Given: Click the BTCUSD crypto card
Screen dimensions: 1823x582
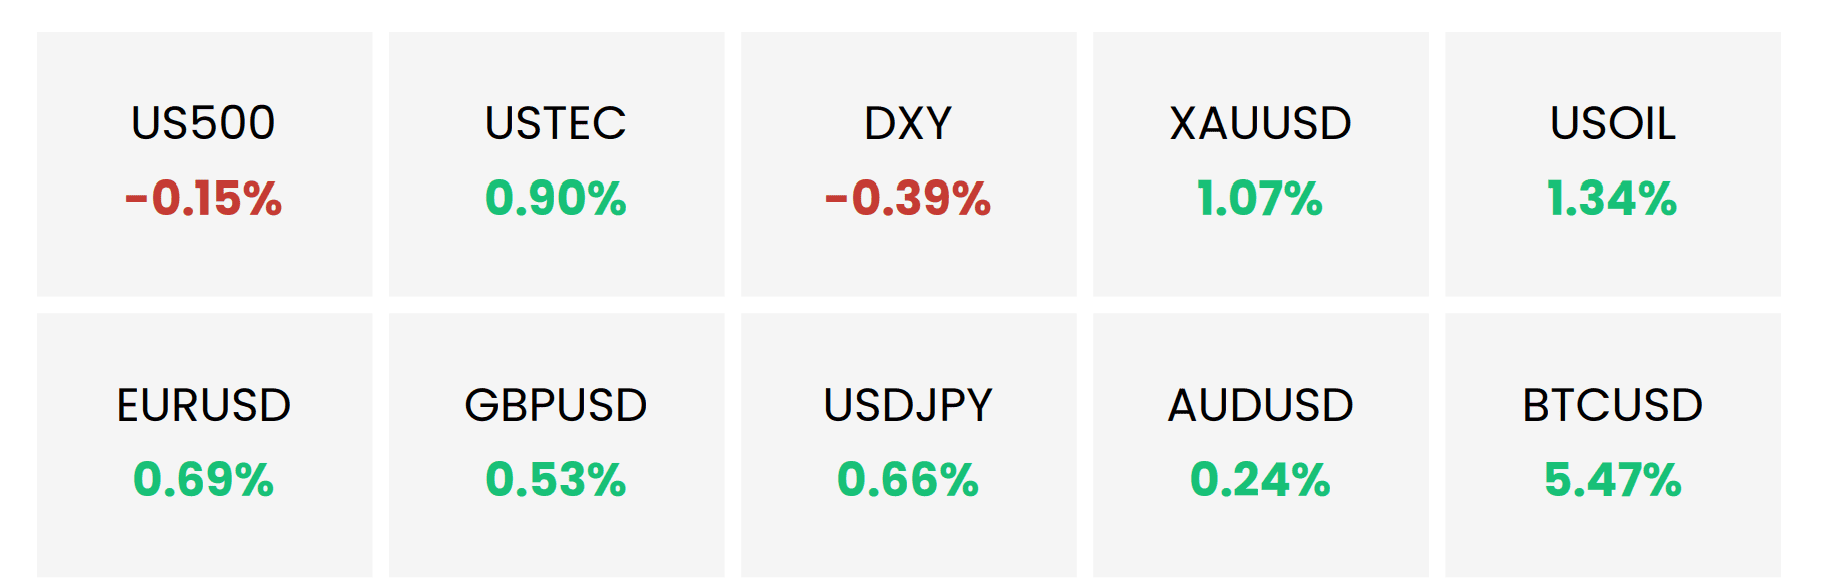Looking at the screenshot, I should tap(1612, 446).
